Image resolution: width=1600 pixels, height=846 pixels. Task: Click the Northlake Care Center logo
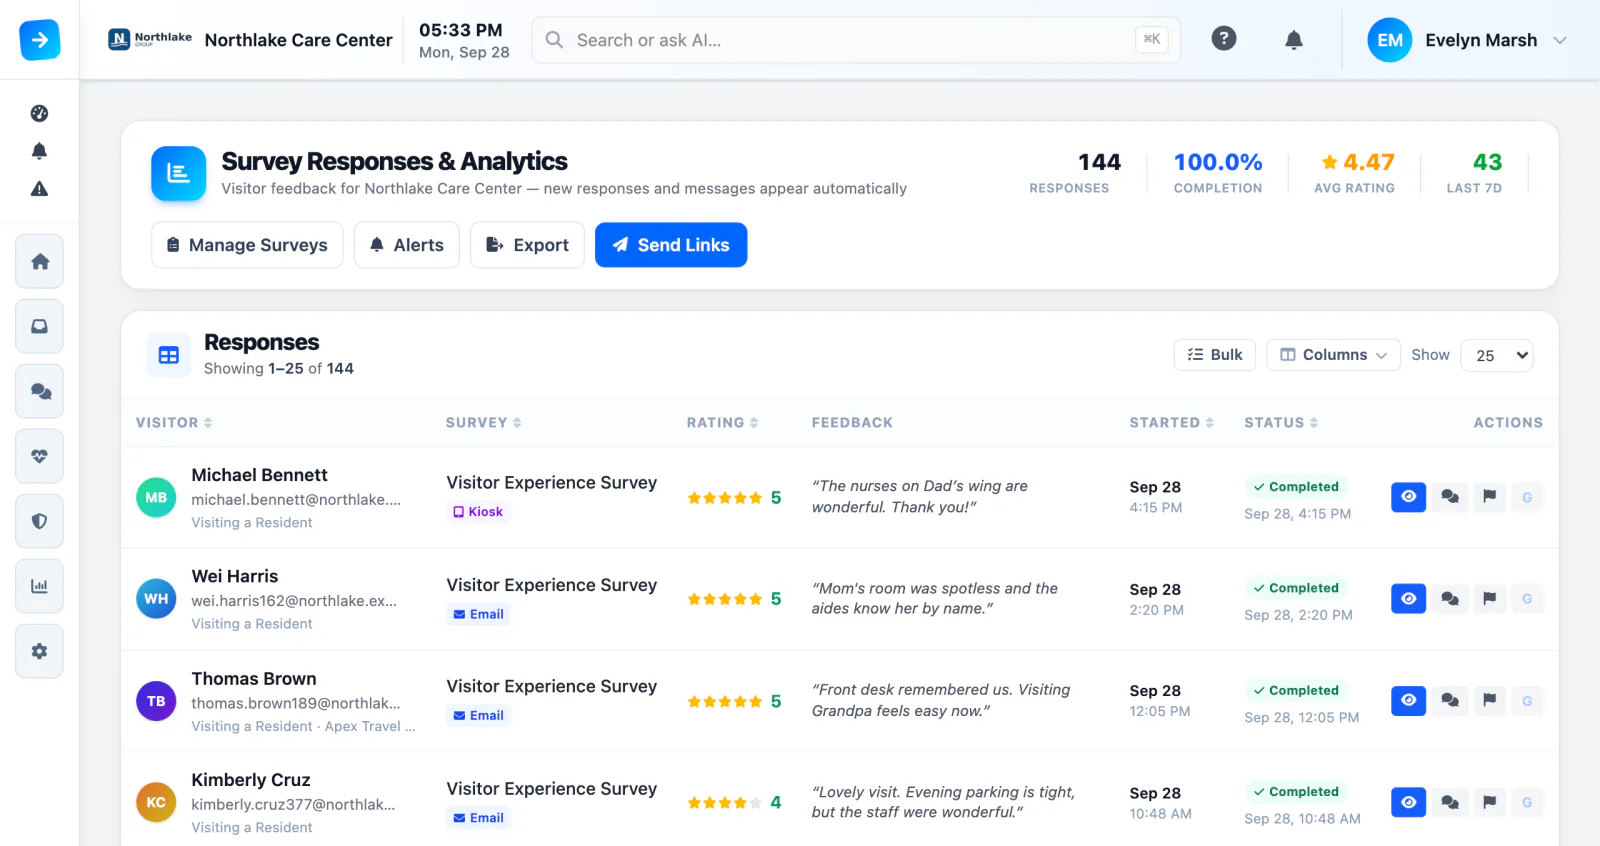[x=150, y=39]
